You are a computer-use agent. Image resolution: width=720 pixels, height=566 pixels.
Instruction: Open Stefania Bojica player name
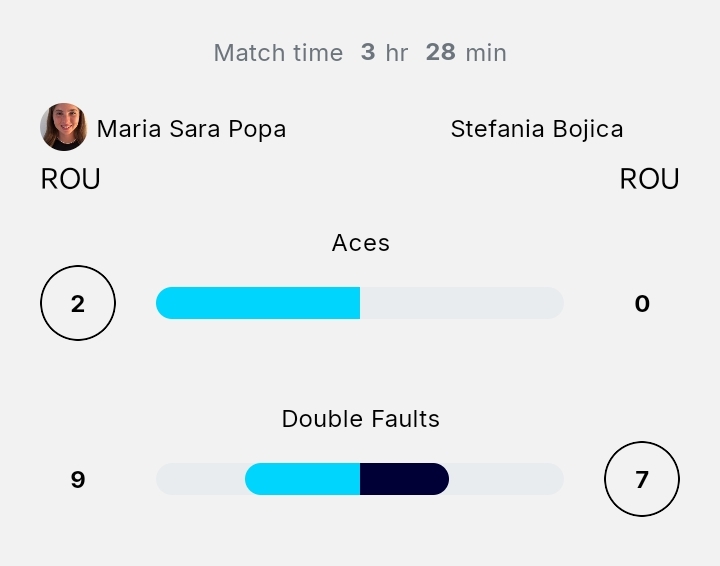point(536,129)
